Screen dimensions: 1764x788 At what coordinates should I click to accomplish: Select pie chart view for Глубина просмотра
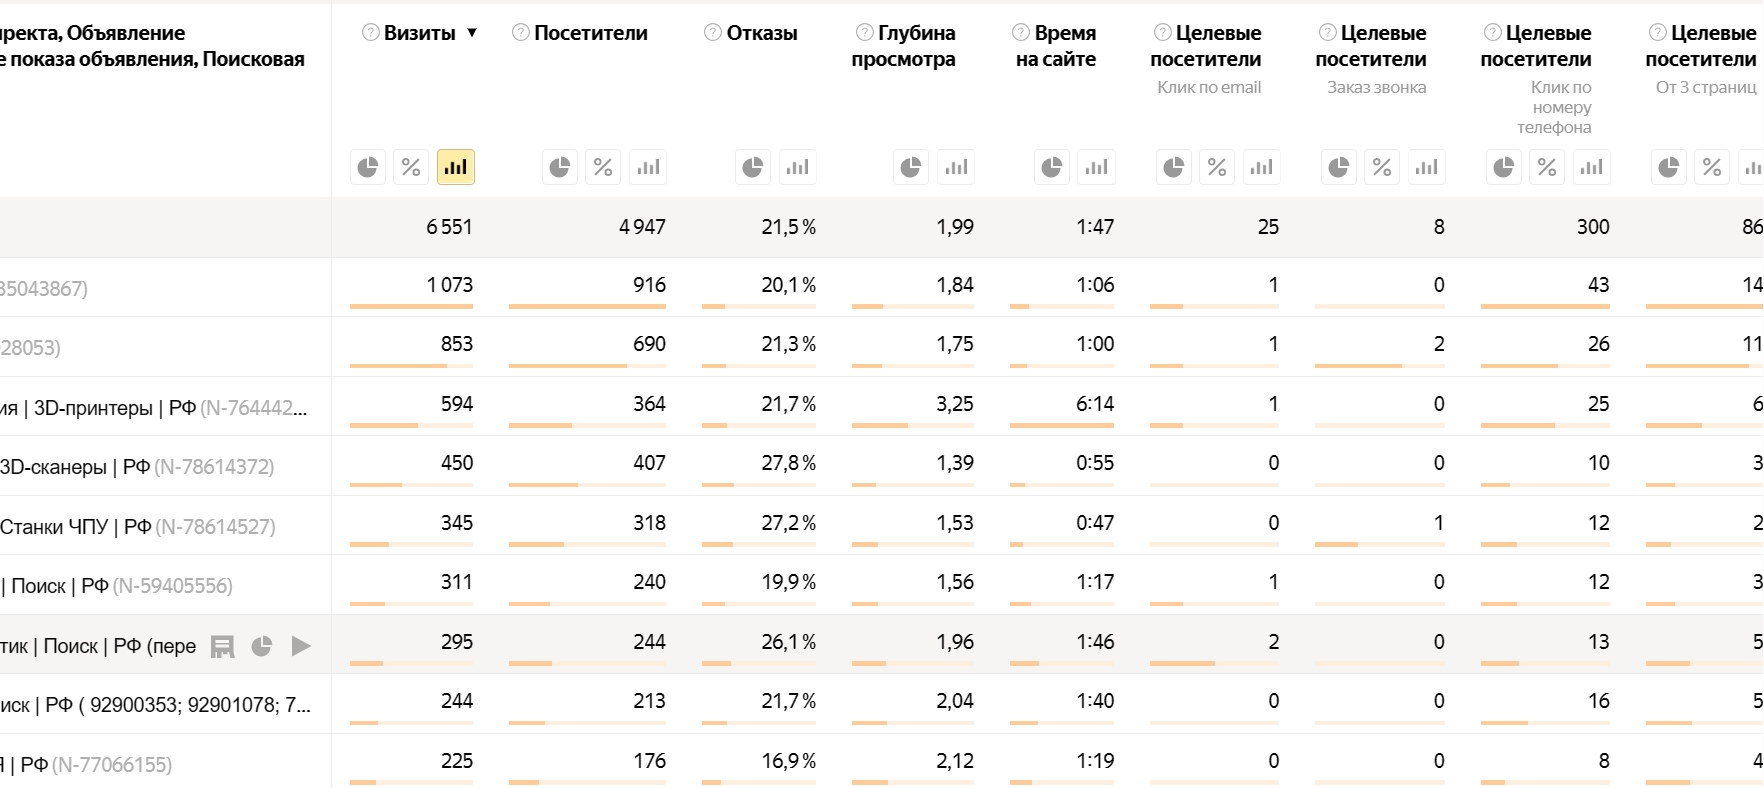[910, 167]
